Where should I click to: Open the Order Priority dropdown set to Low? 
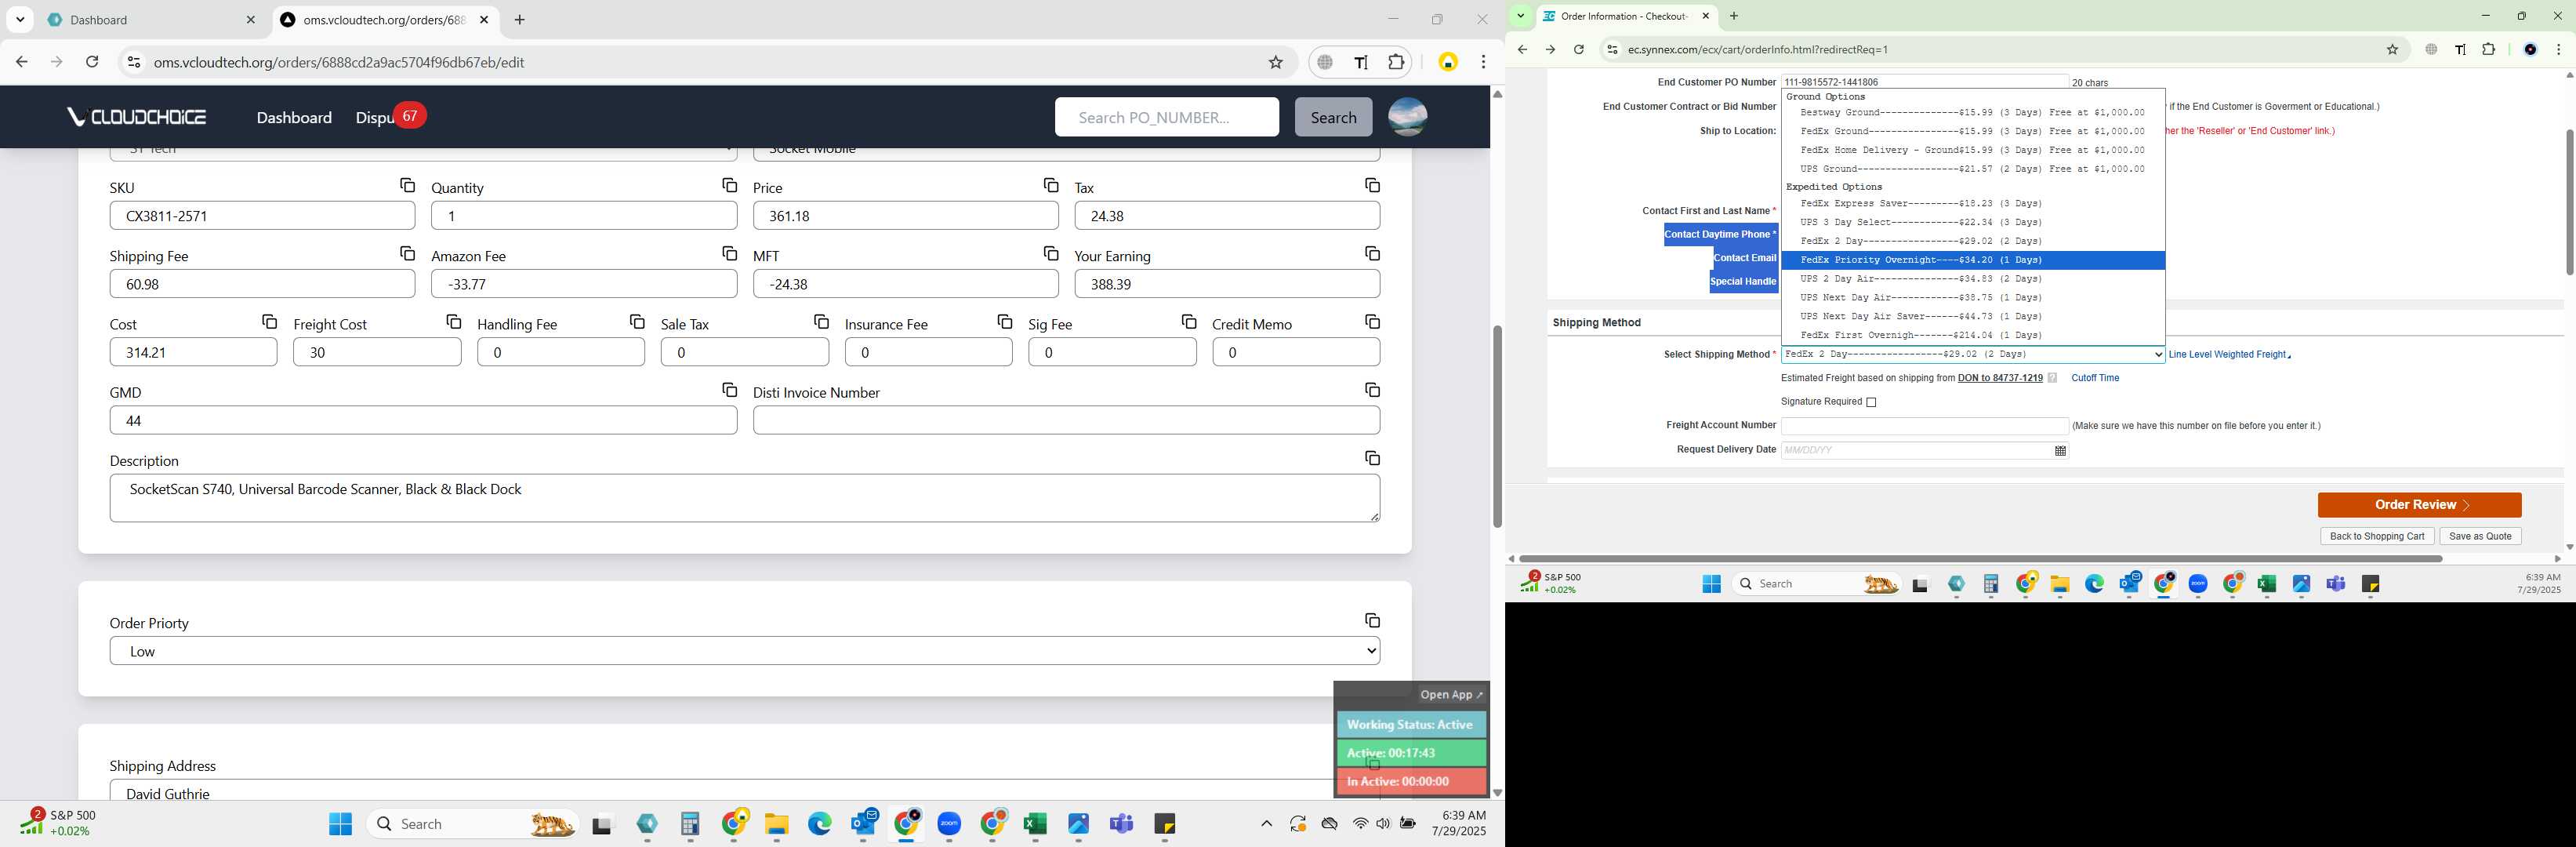click(x=745, y=651)
